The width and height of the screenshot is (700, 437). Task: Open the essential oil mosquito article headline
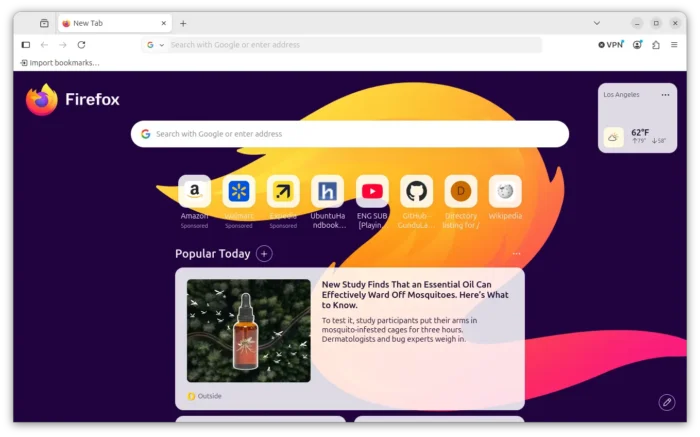pos(415,295)
